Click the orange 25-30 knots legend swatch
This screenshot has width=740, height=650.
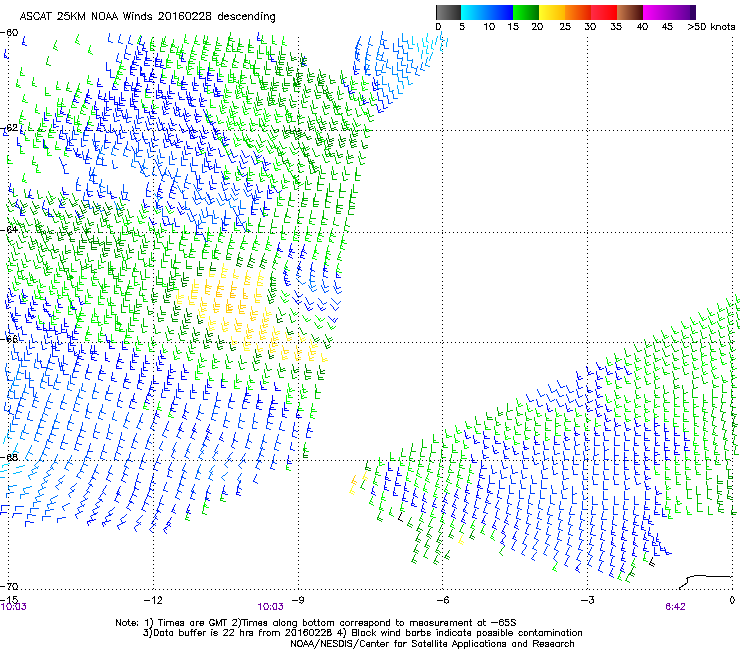click(578, 12)
